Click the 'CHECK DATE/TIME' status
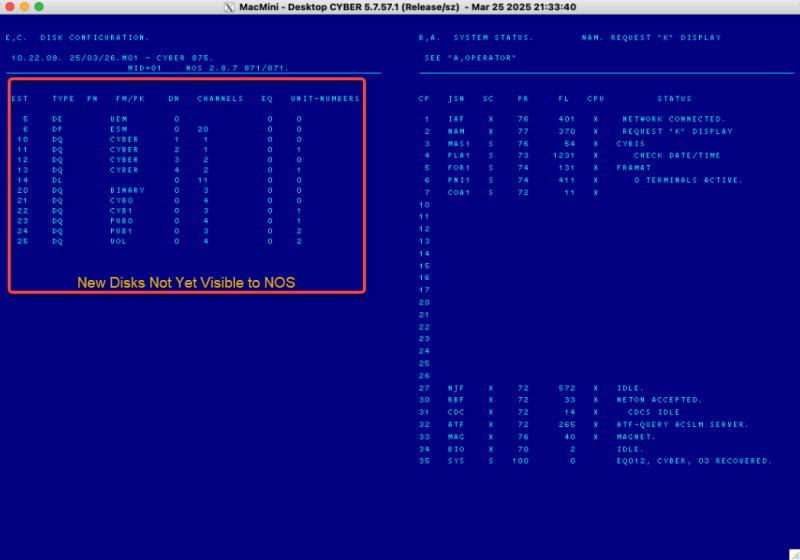The width and height of the screenshot is (800, 560). [677, 156]
